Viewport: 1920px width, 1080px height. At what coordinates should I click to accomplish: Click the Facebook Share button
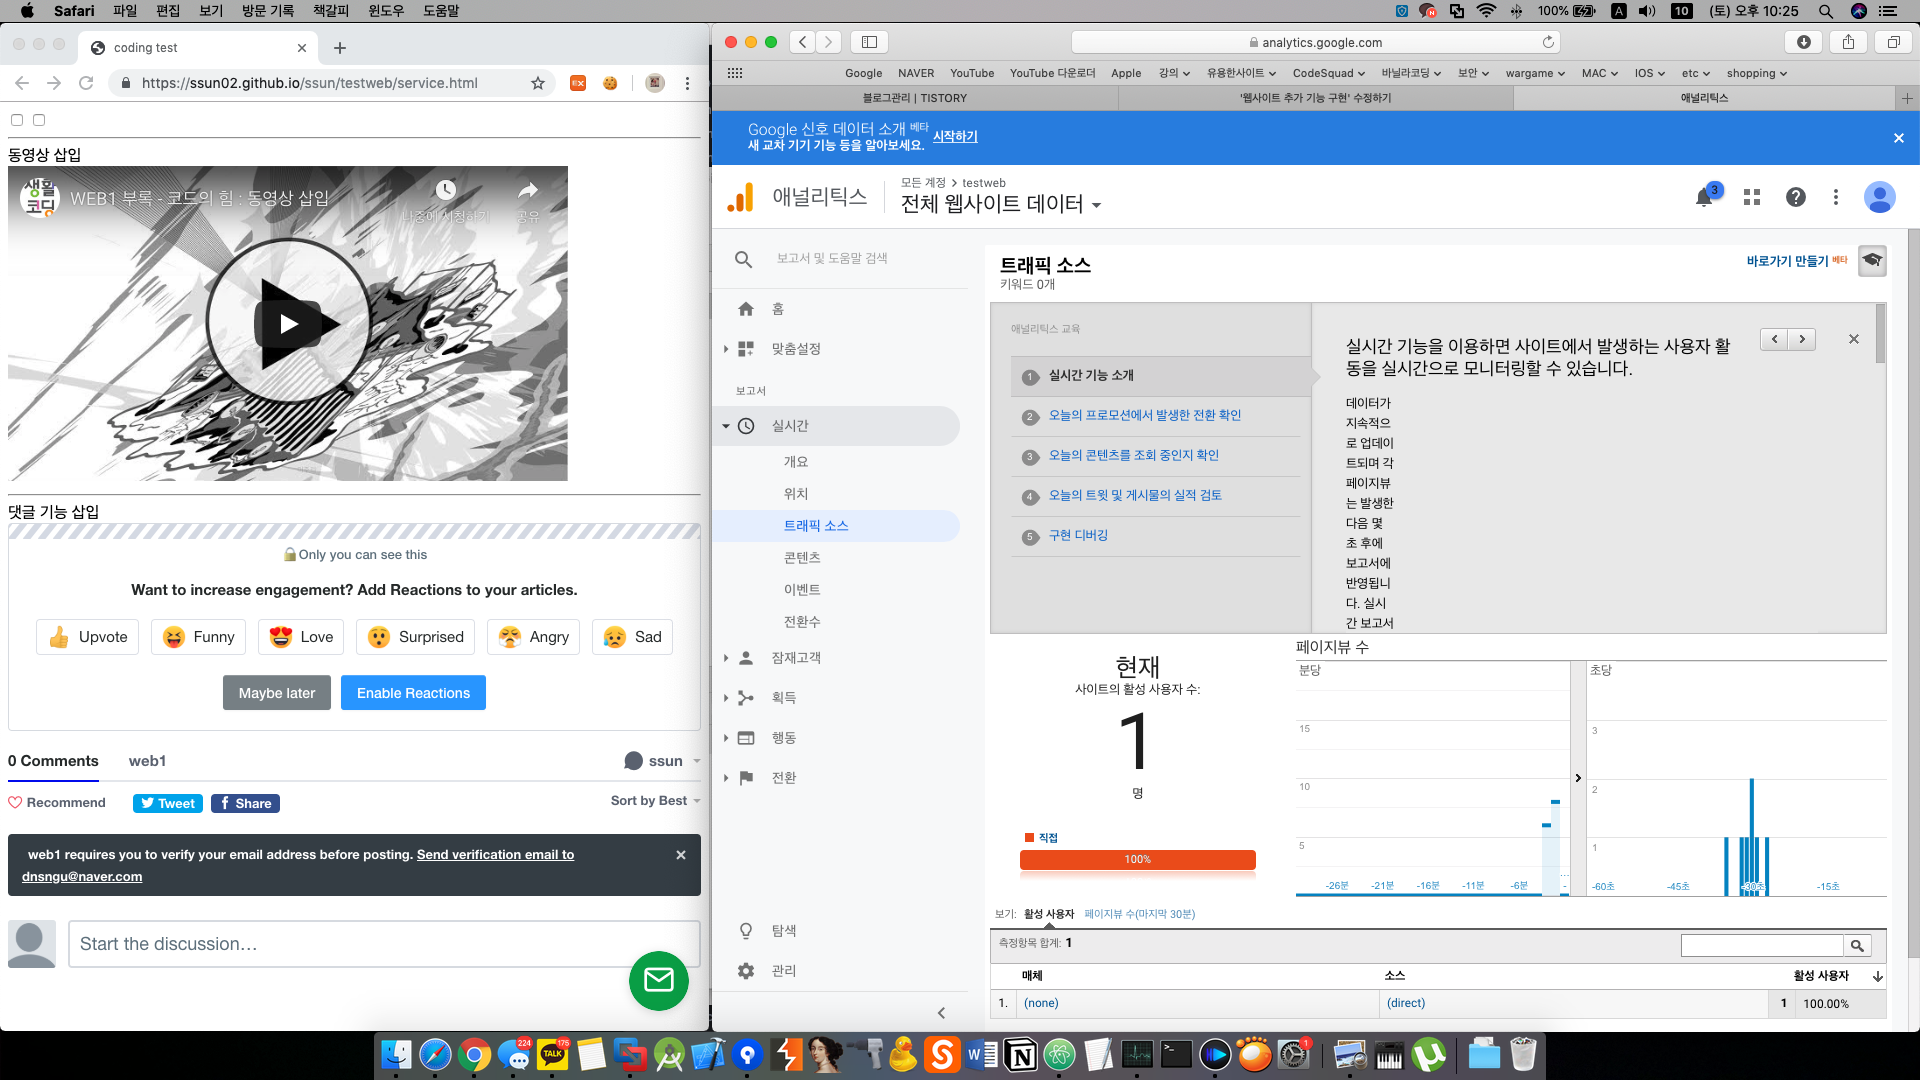point(245,804)
